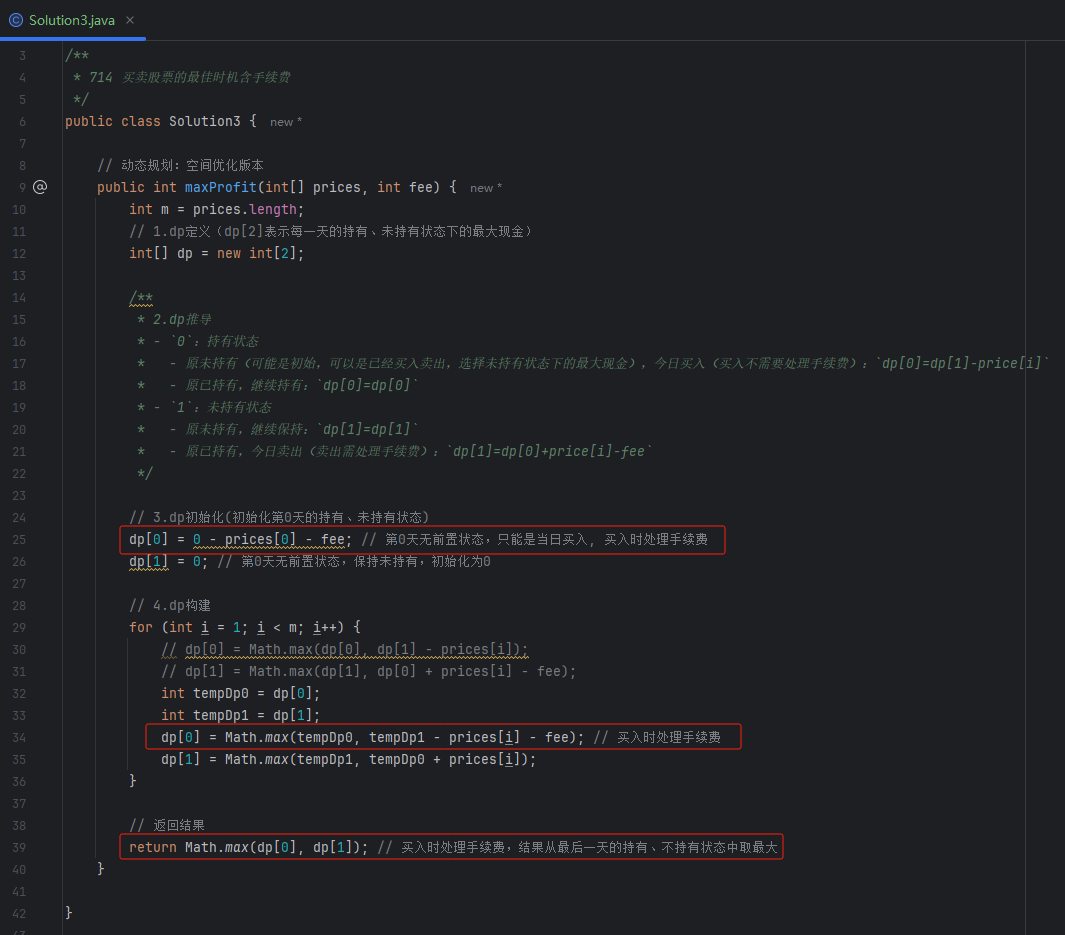The height and width of the screenshot is (935, 1065).
Task: Click the 'new *' hint after class Solution3
Action: coord(286,122)
